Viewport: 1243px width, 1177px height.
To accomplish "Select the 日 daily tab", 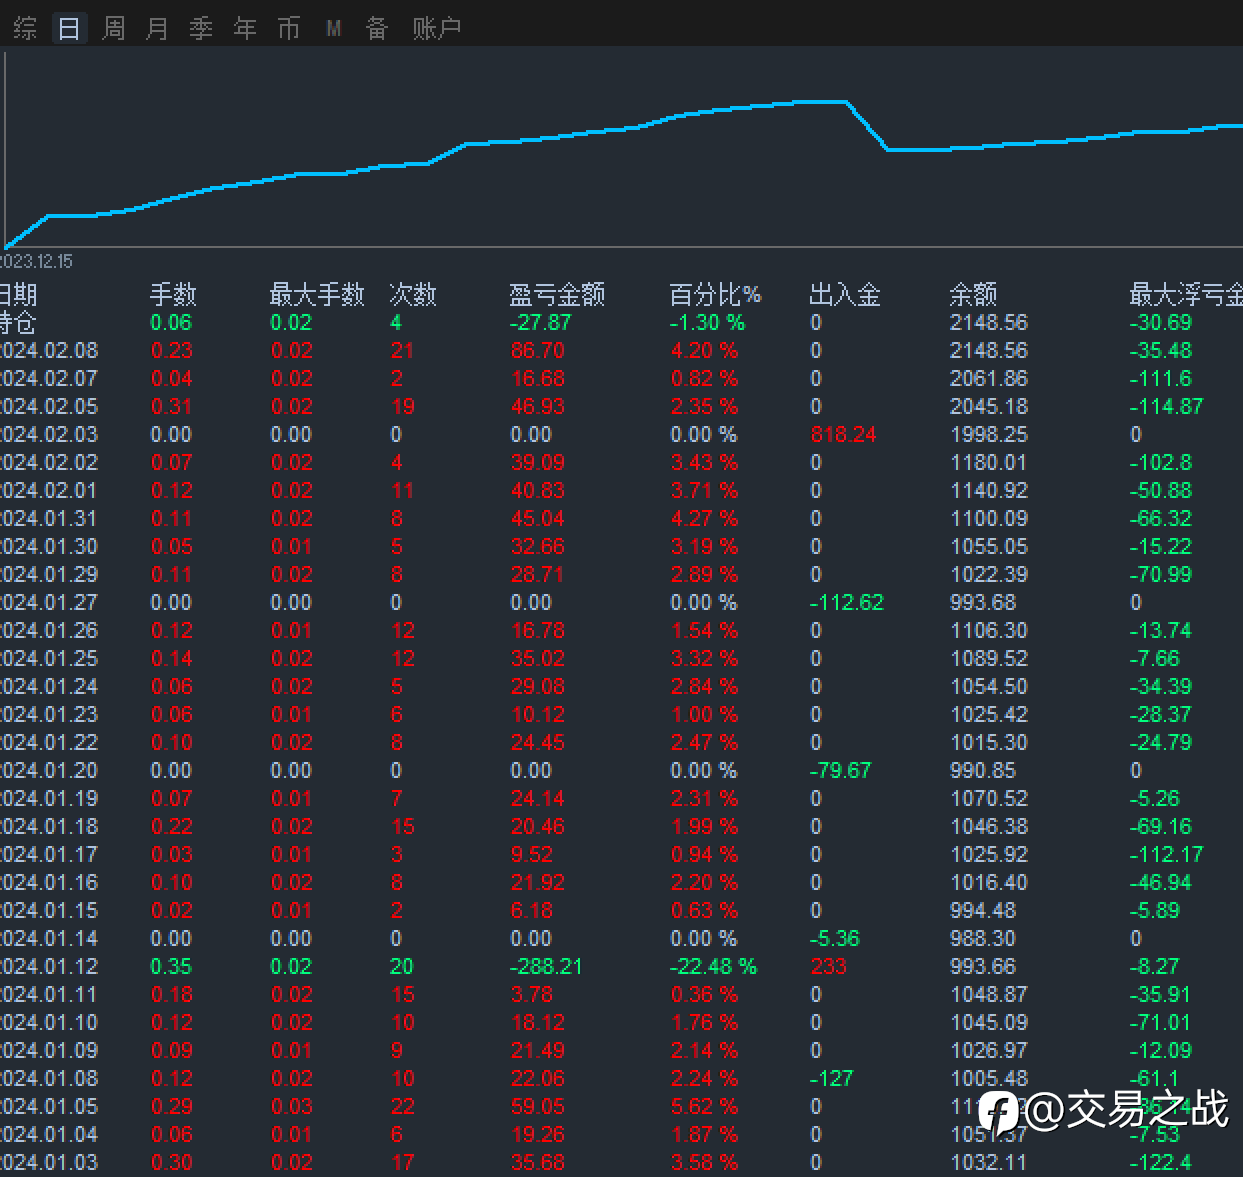I will click(69, 28).
